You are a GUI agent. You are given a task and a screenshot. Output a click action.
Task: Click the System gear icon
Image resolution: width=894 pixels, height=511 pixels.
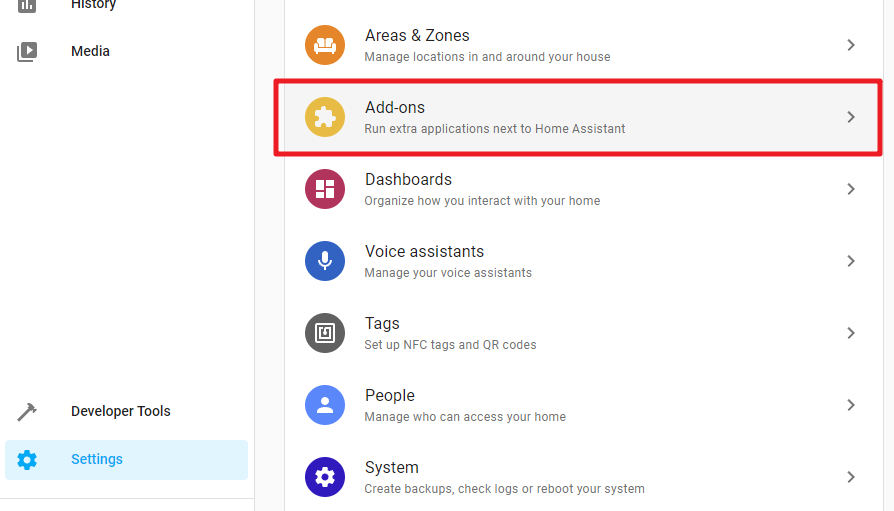pyautogui.click(x=325, y=477)
